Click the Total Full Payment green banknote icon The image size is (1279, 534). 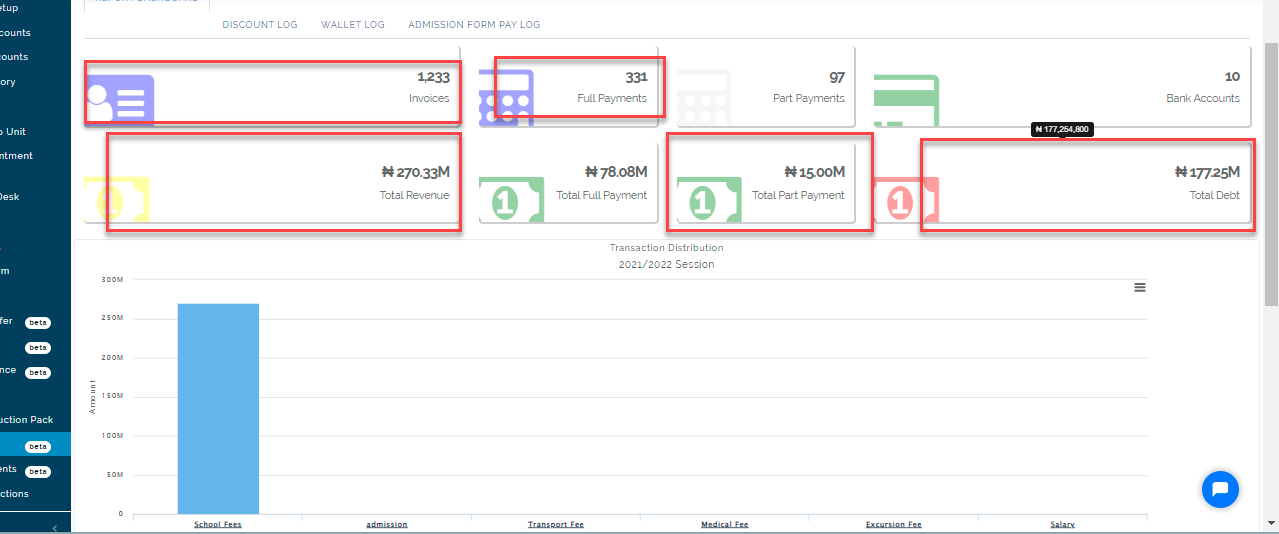coord(511,200)
